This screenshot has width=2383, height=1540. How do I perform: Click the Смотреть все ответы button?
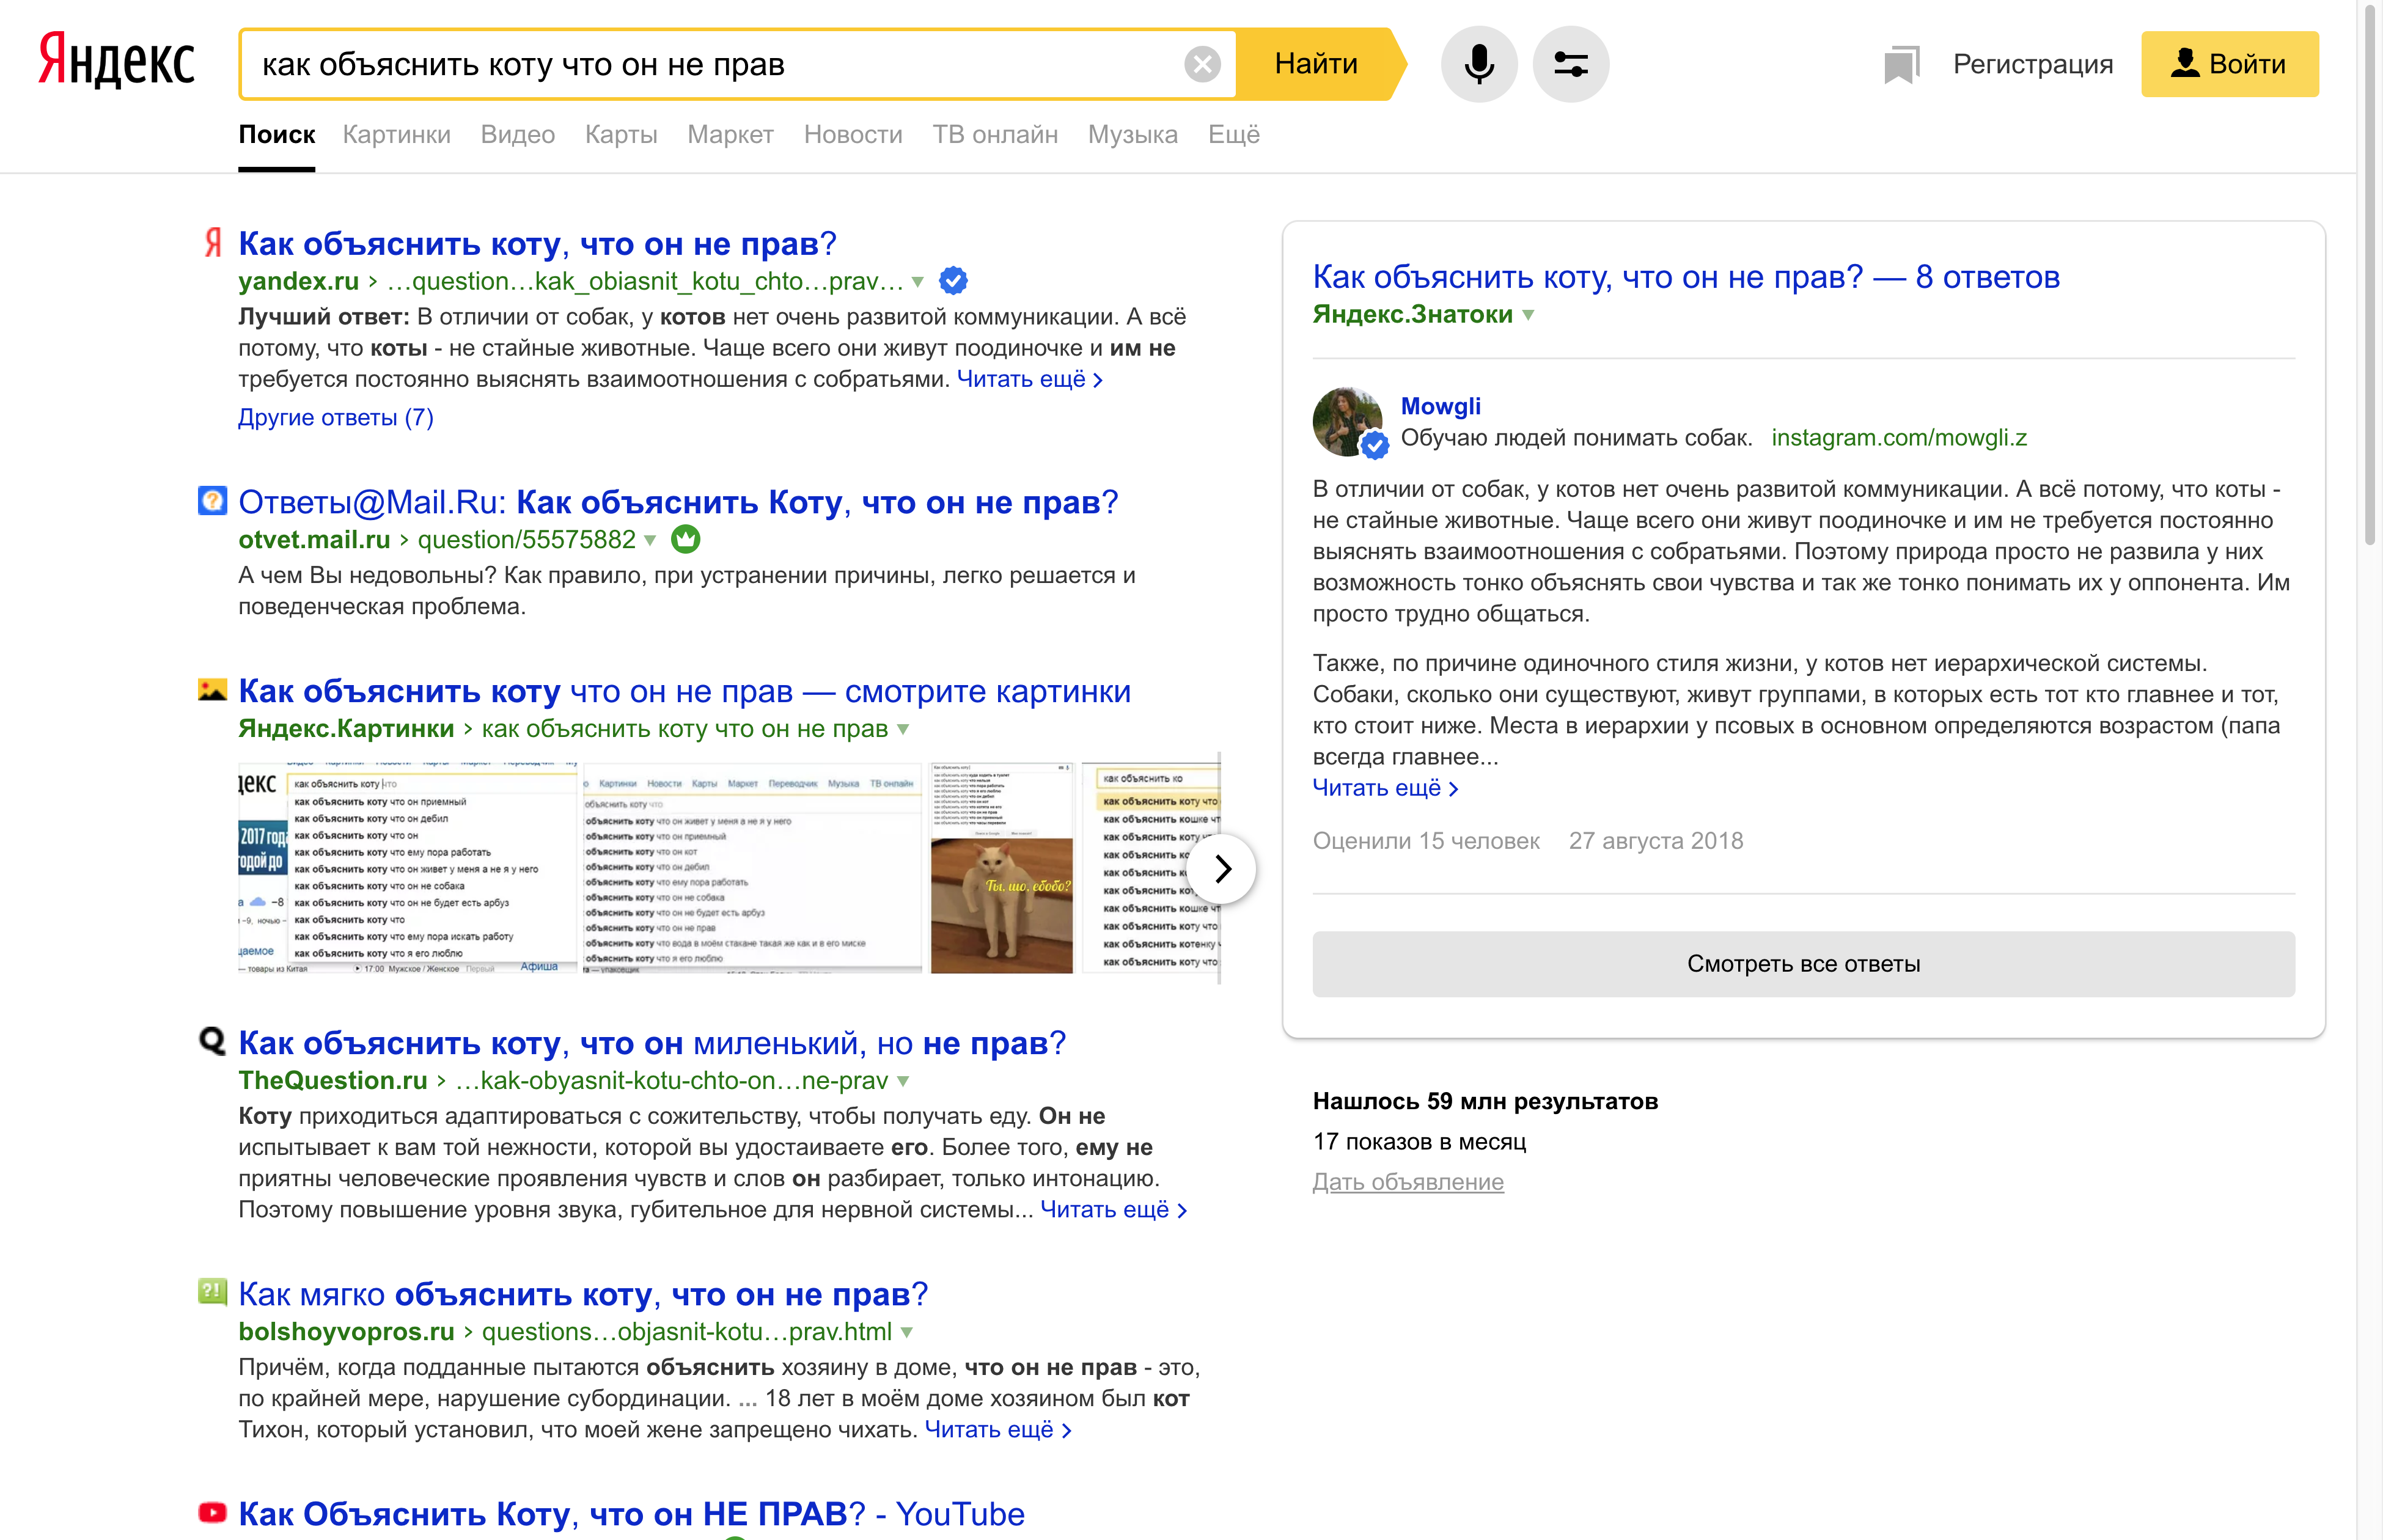point(1803,964)
